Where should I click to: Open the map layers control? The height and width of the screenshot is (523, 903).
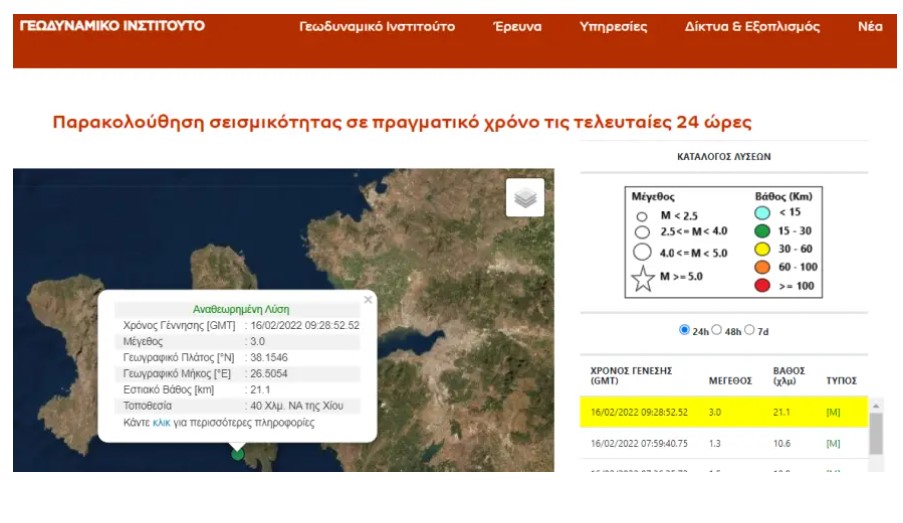pyautogui.click(x=525, y=198)
